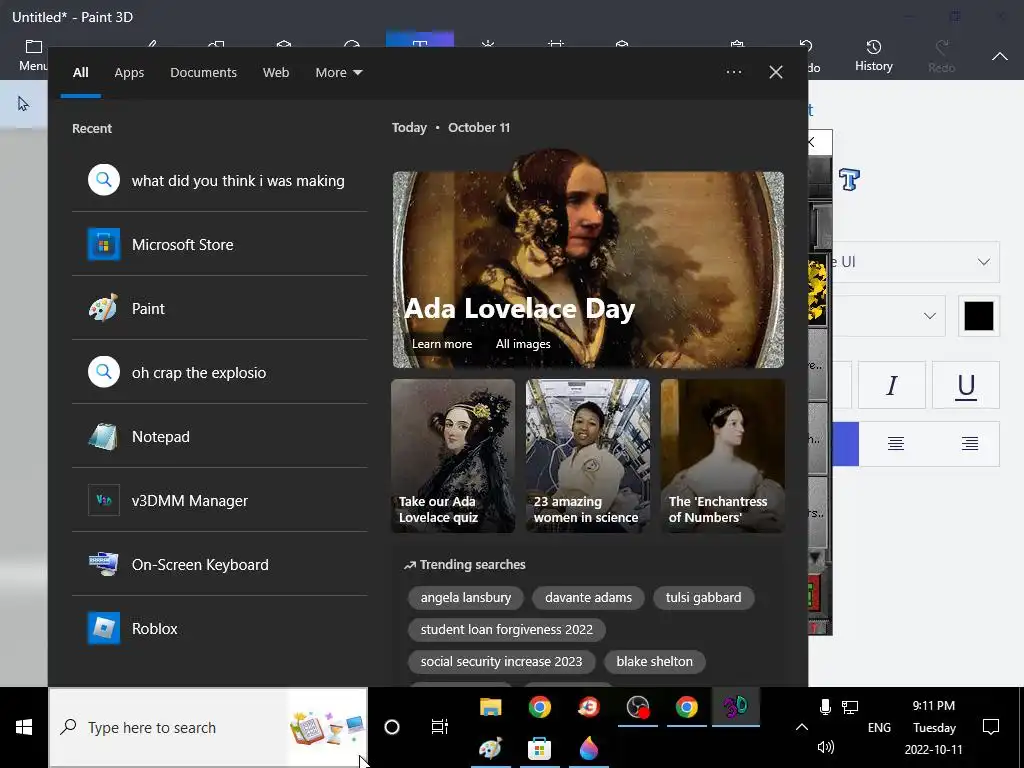Search student loan forgiveness 2022 chip
Screen dimensions: 1024x768
tap(507, 630)
